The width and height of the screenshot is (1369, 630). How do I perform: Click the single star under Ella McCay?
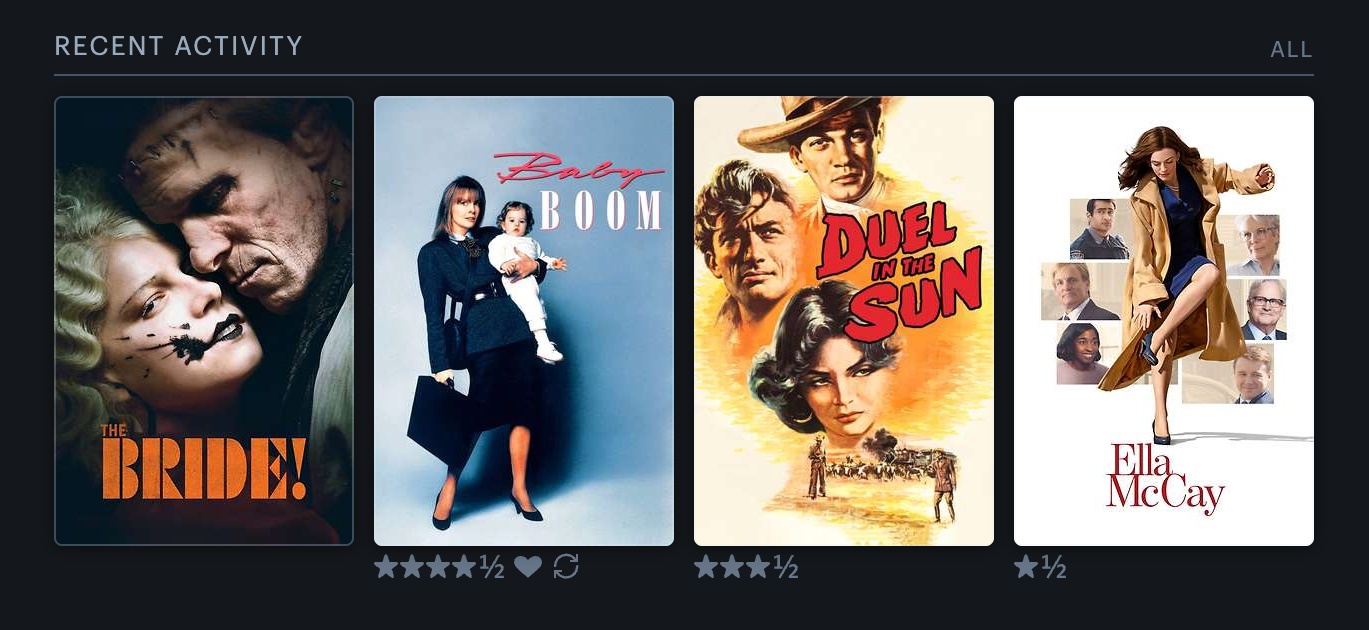tap(1026, 568)
